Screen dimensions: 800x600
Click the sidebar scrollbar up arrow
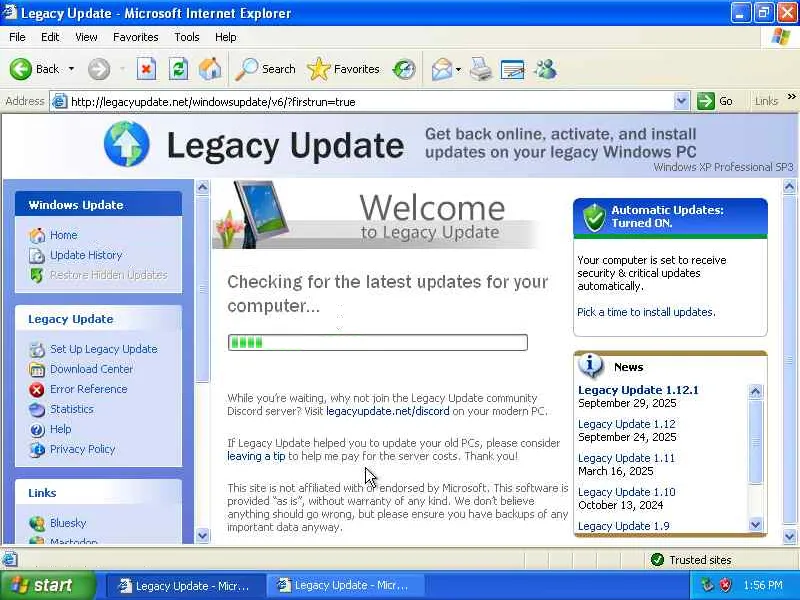[202, 187]
